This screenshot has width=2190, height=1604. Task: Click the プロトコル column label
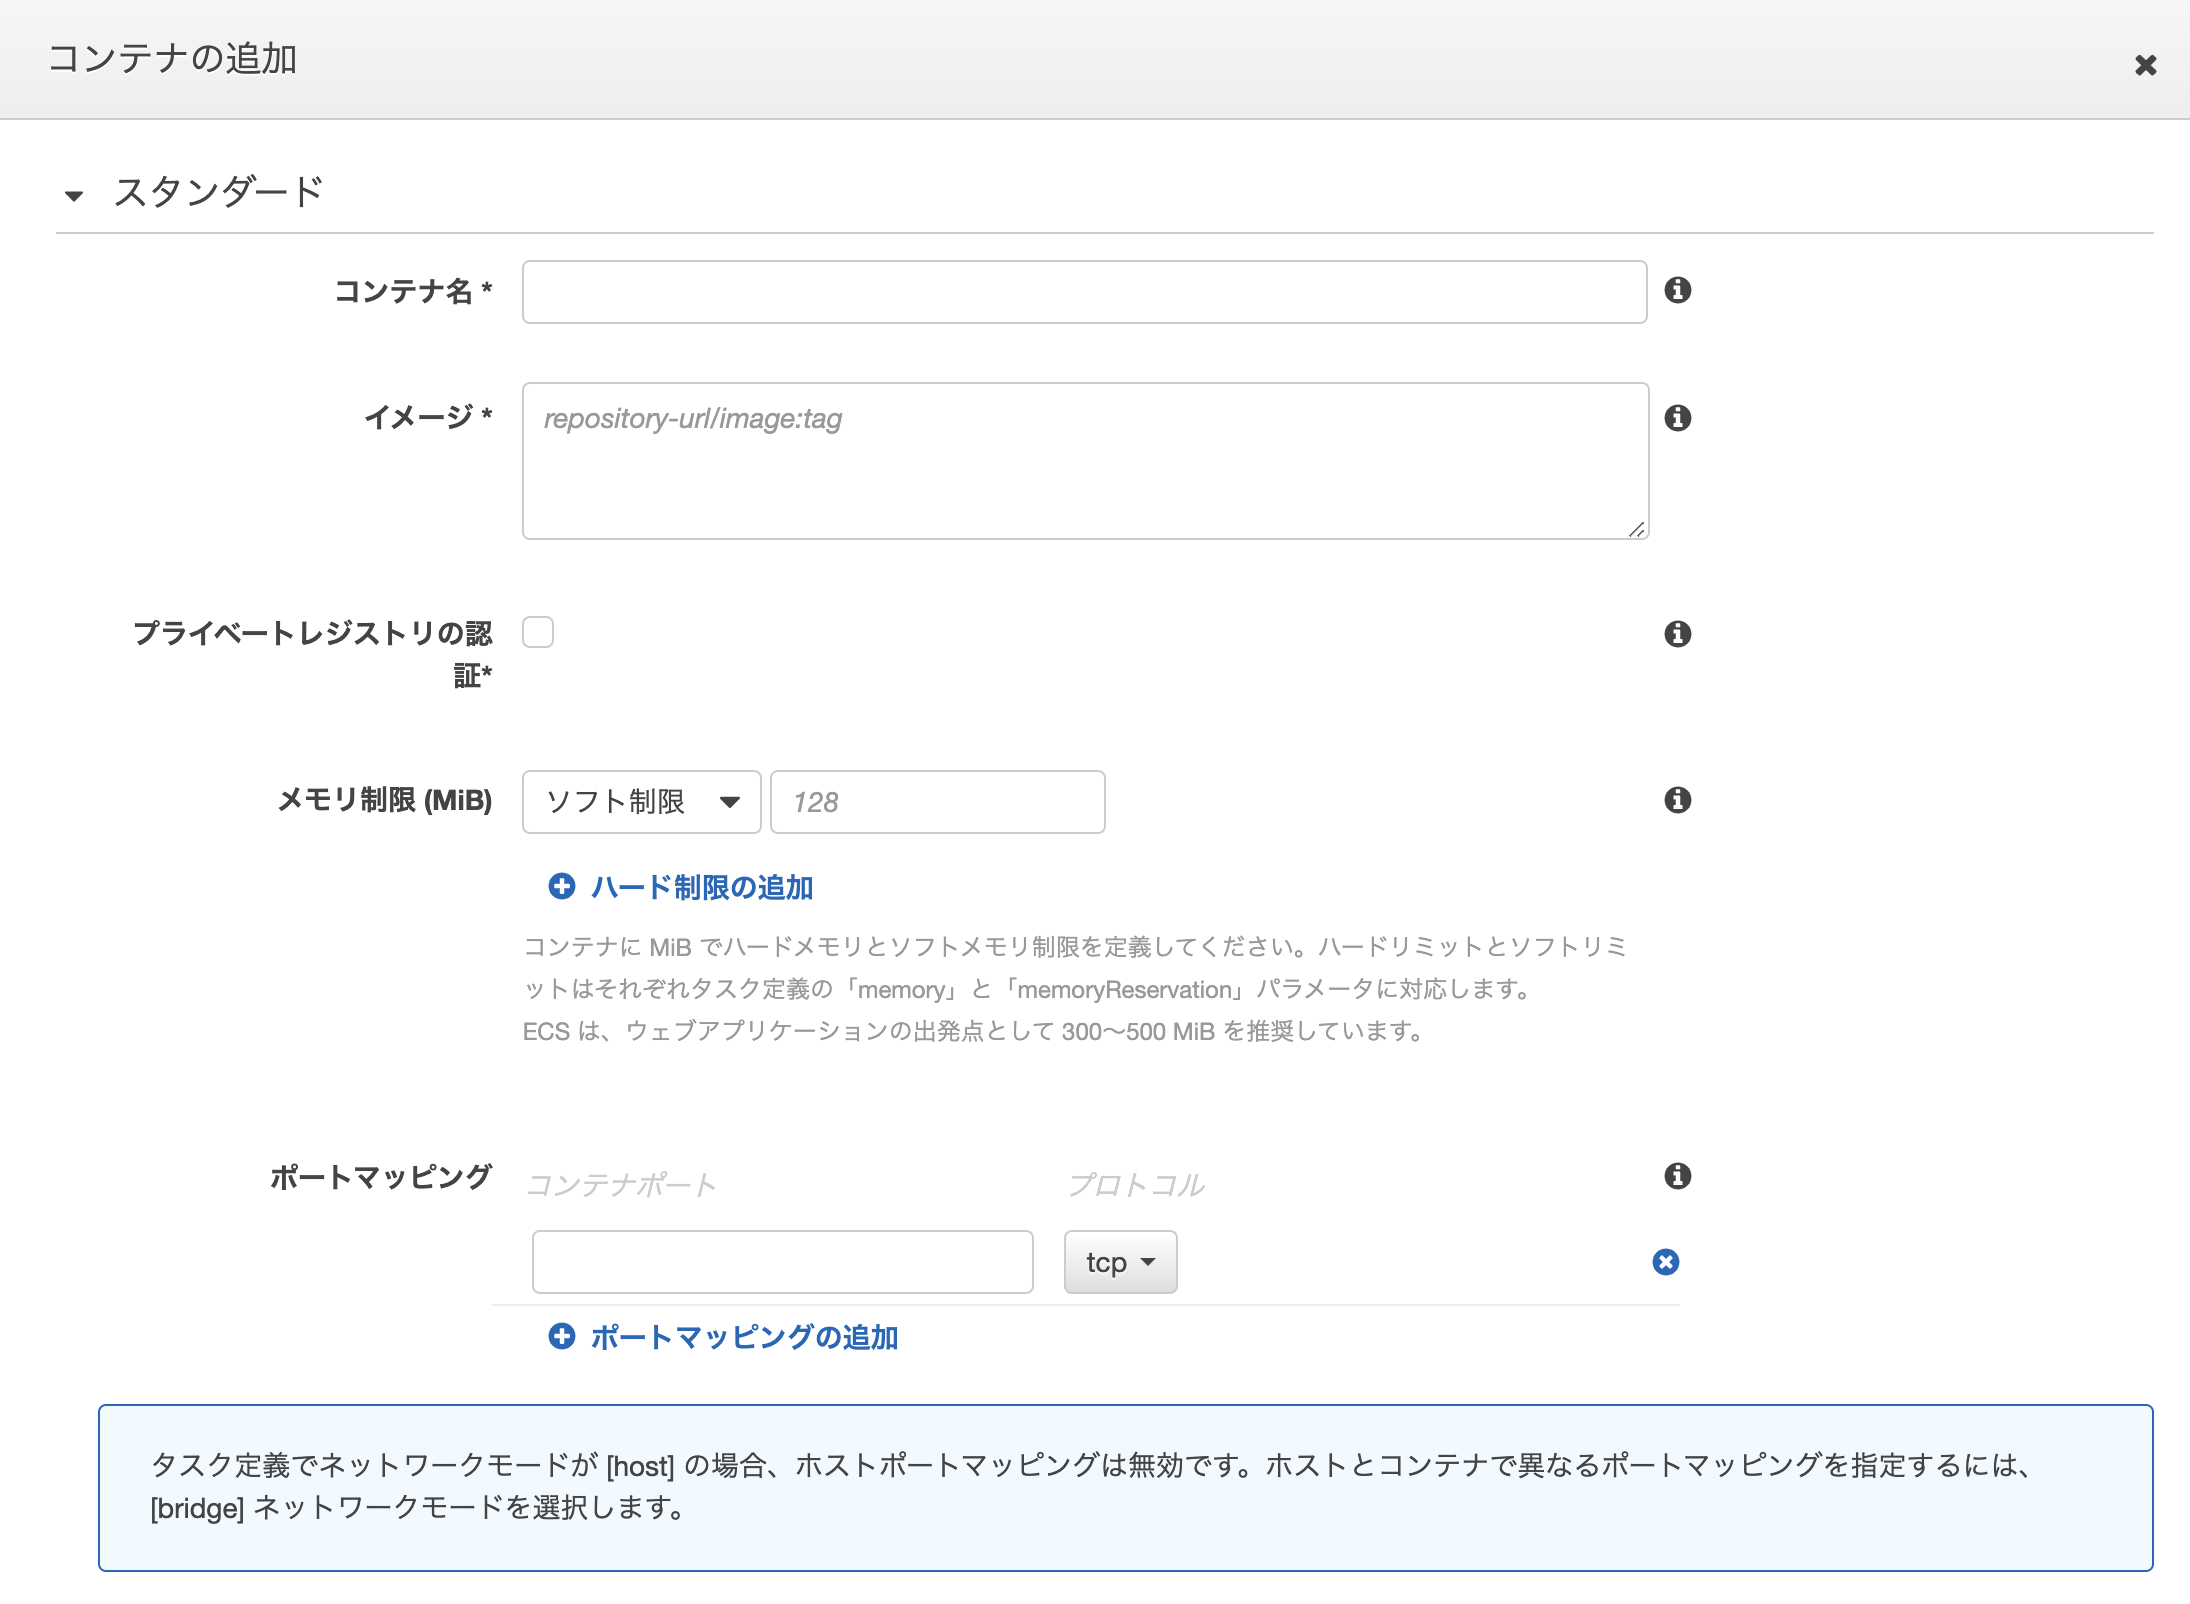coord(1136,1185)
